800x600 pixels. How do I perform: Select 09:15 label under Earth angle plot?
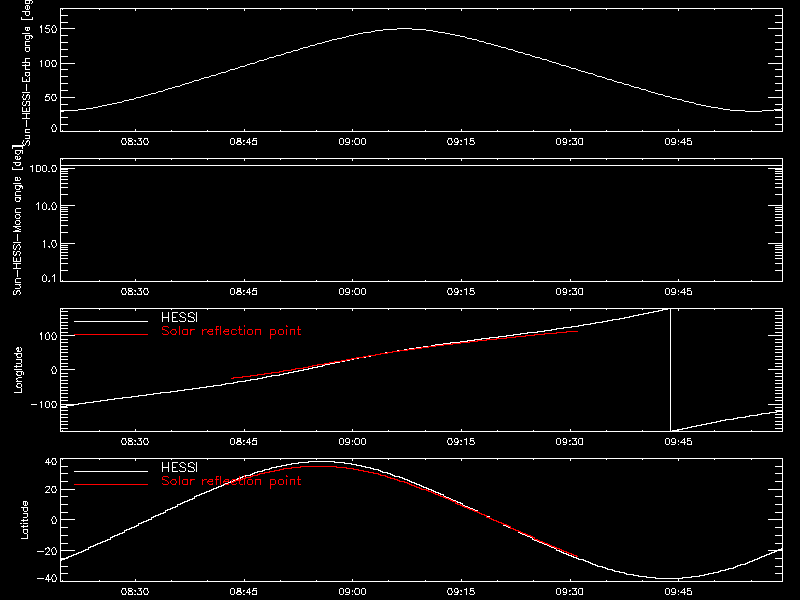[461, 142]
